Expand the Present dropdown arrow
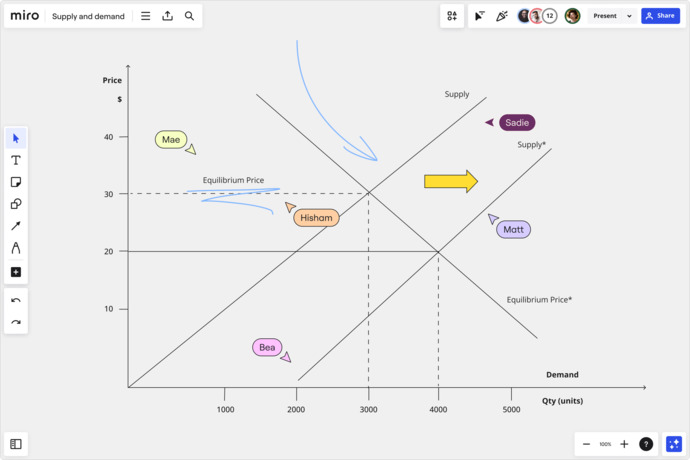 pyautogui.click(x=629, y=16)
